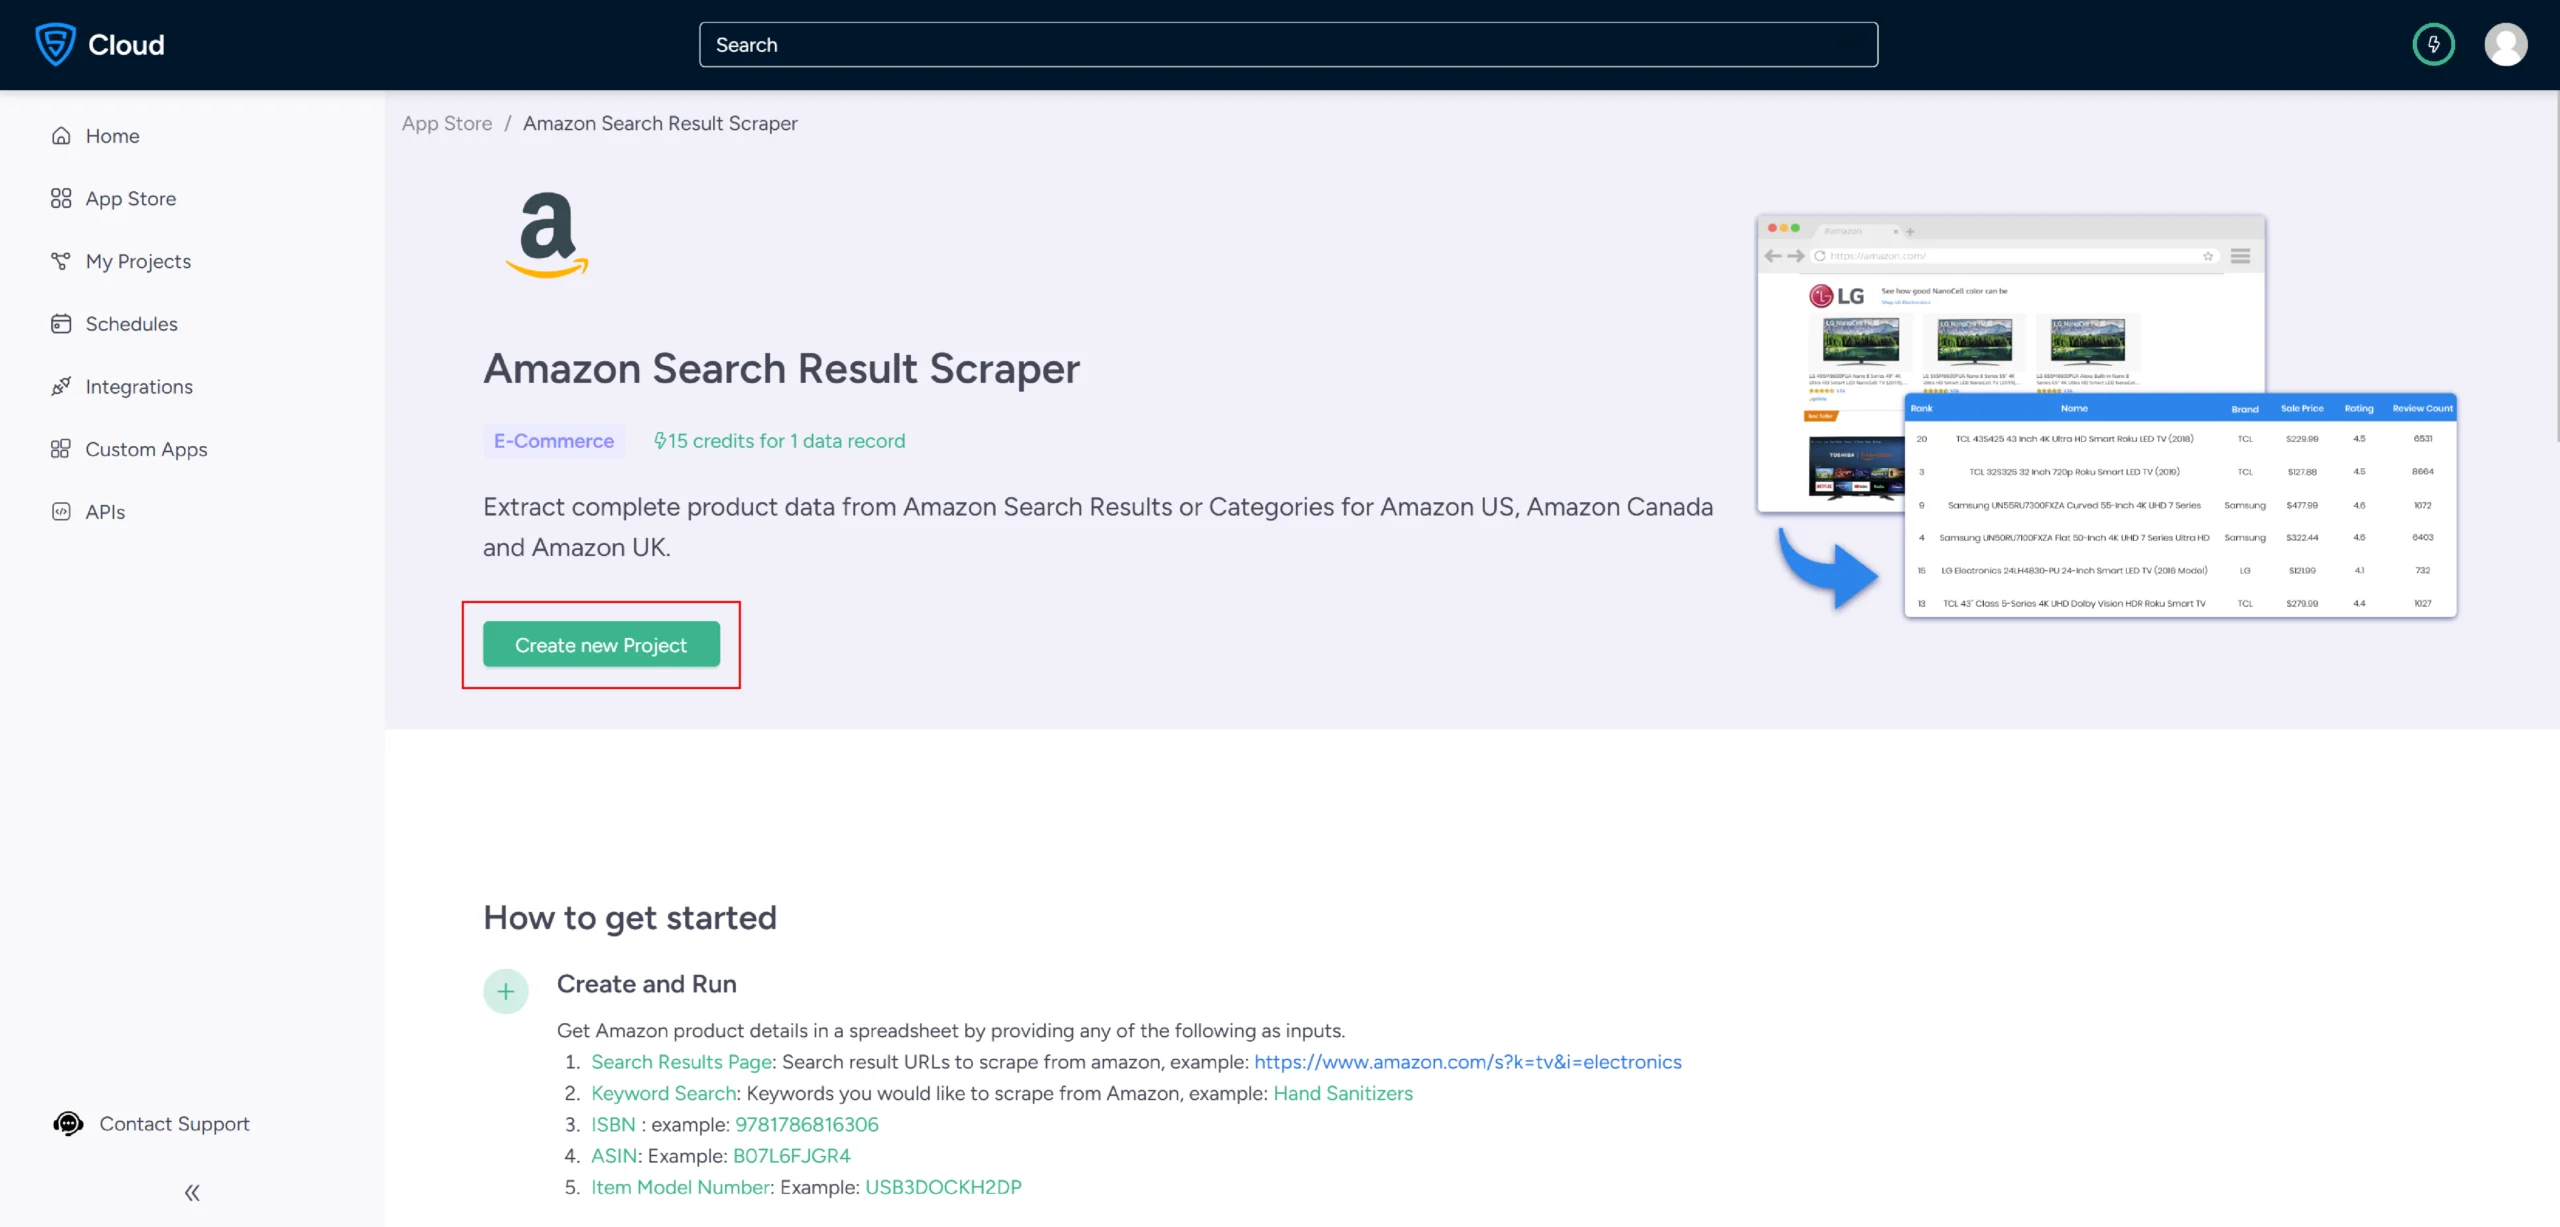This screenshot has width=2560, height=1227.
Task: Click the Amazon logo icon
Action: [546, 235]
